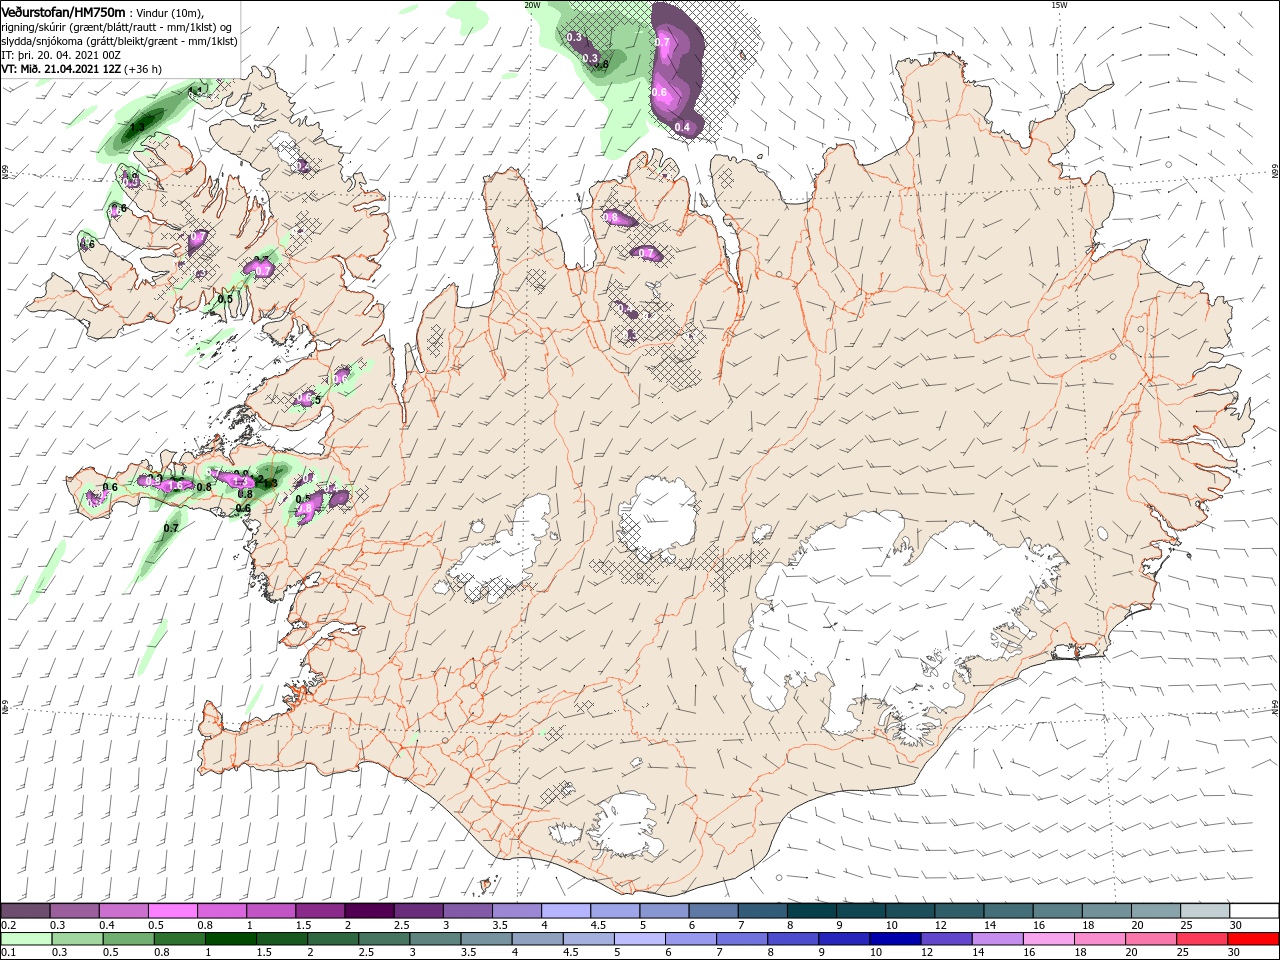
Task: Pick the gray-green swatch at 3 on rain scale
Action: click(x=435, y=939)
